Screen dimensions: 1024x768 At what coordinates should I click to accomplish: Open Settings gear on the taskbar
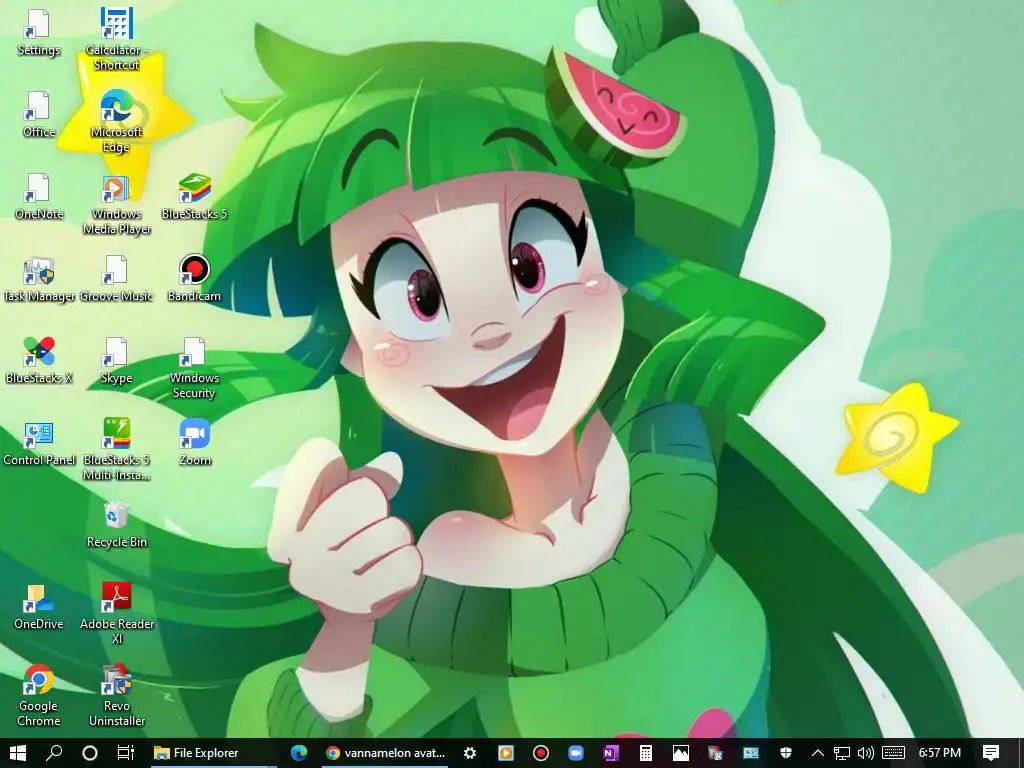(470, 753)
